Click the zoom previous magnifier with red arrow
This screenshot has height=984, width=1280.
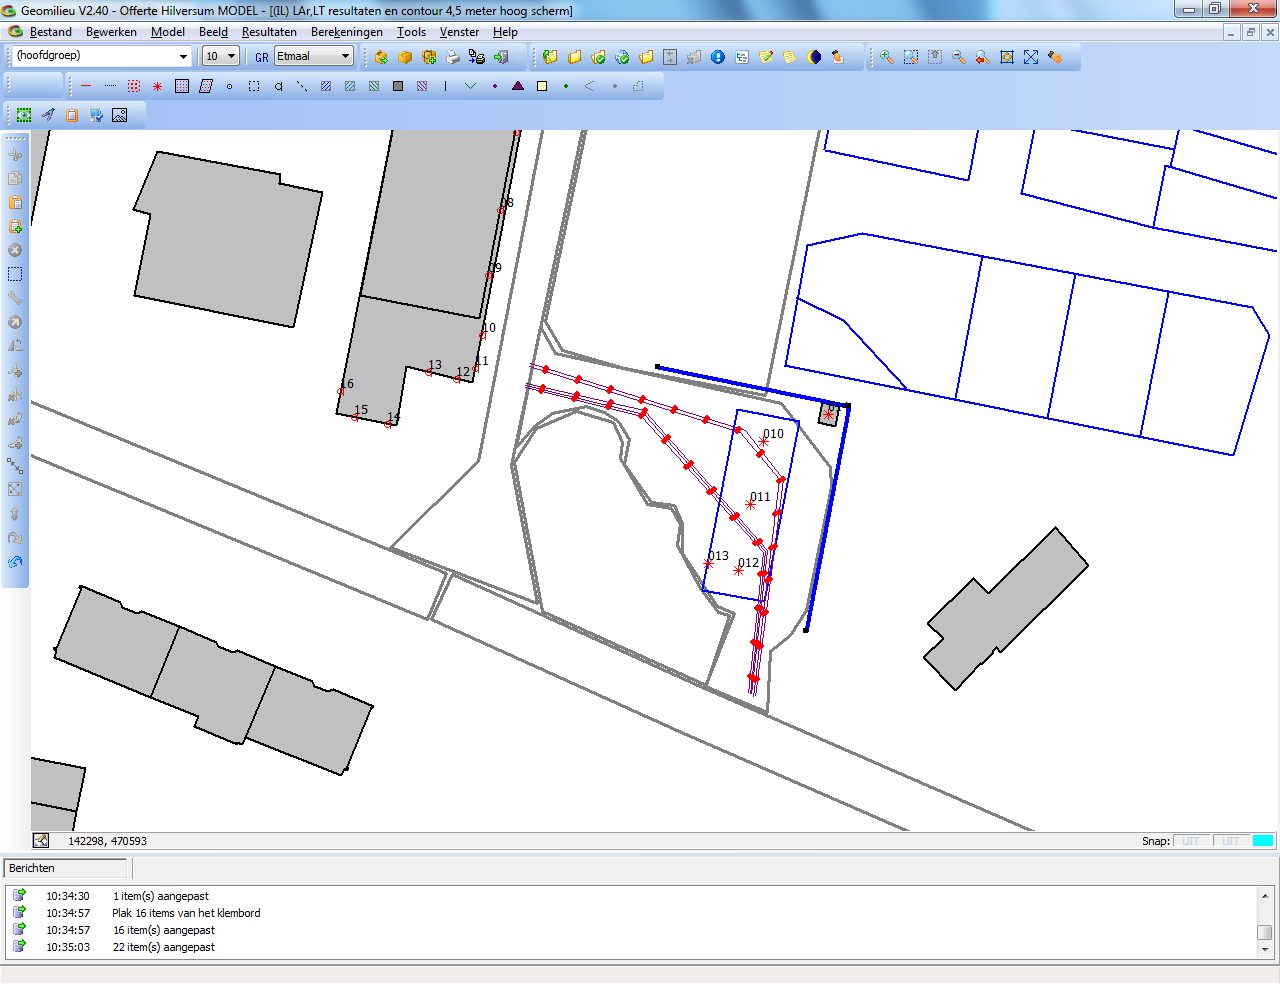(983, 57)
